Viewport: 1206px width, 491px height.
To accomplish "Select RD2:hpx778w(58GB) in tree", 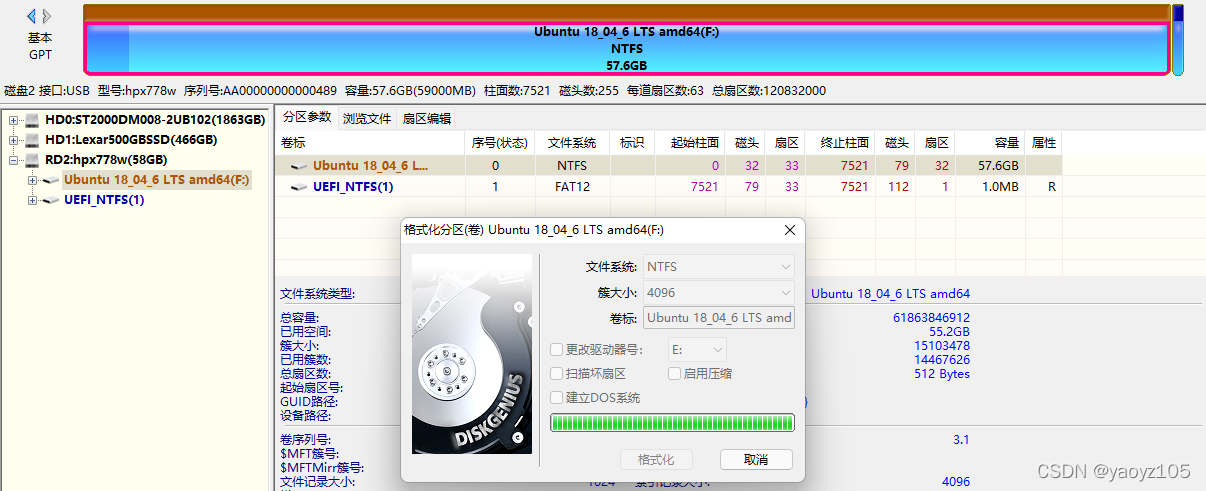I will tap(106, 160).
